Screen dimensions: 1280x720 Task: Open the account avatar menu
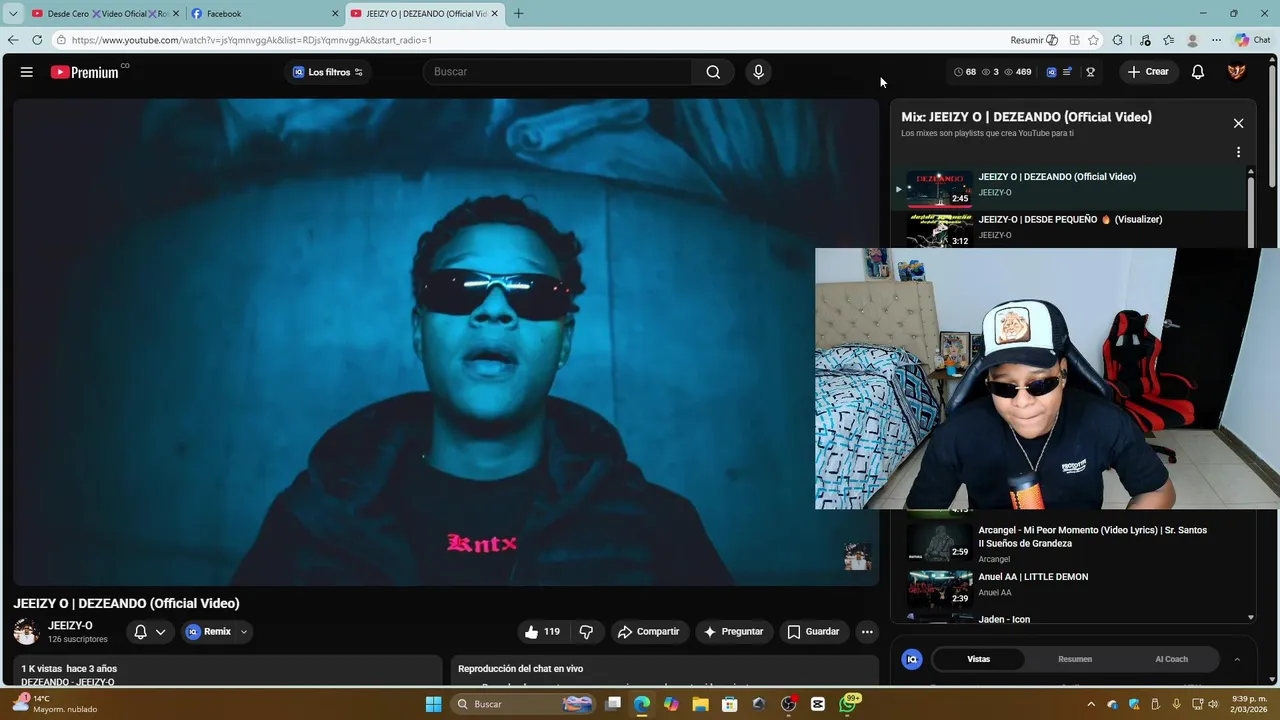[x=1236, y=72]
